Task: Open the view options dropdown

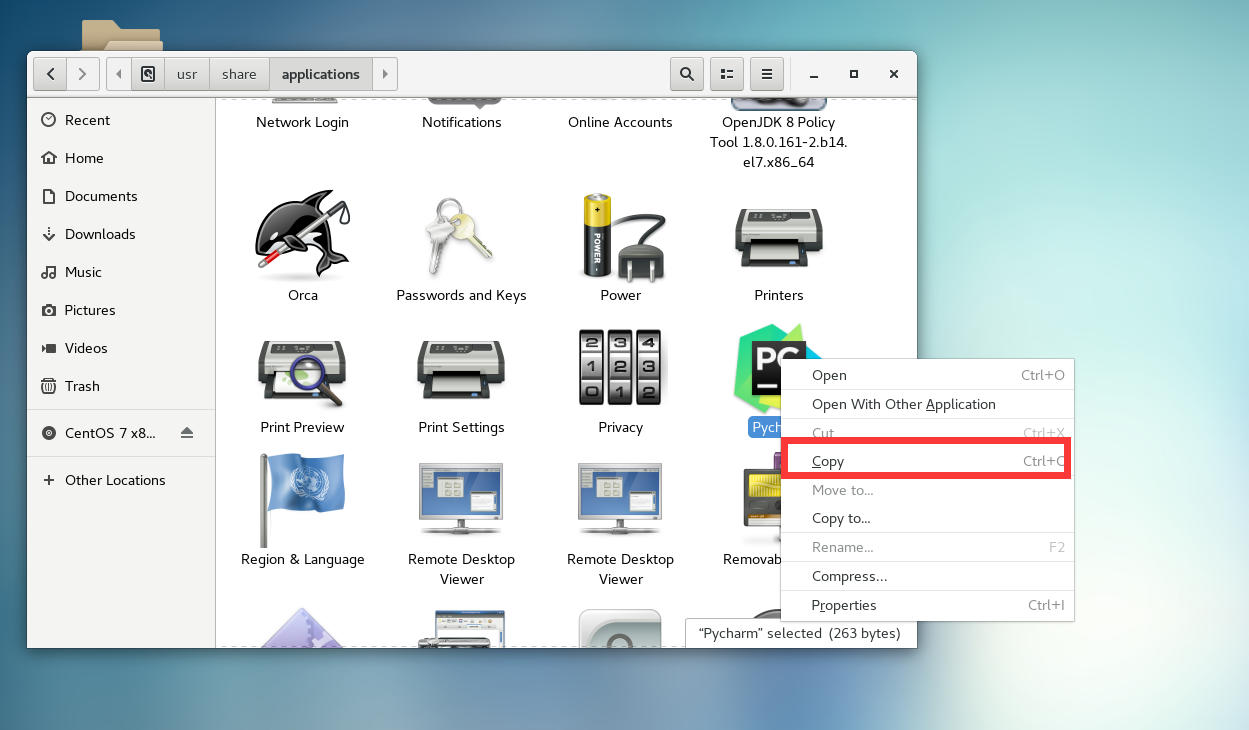Action: pos(726,74)
